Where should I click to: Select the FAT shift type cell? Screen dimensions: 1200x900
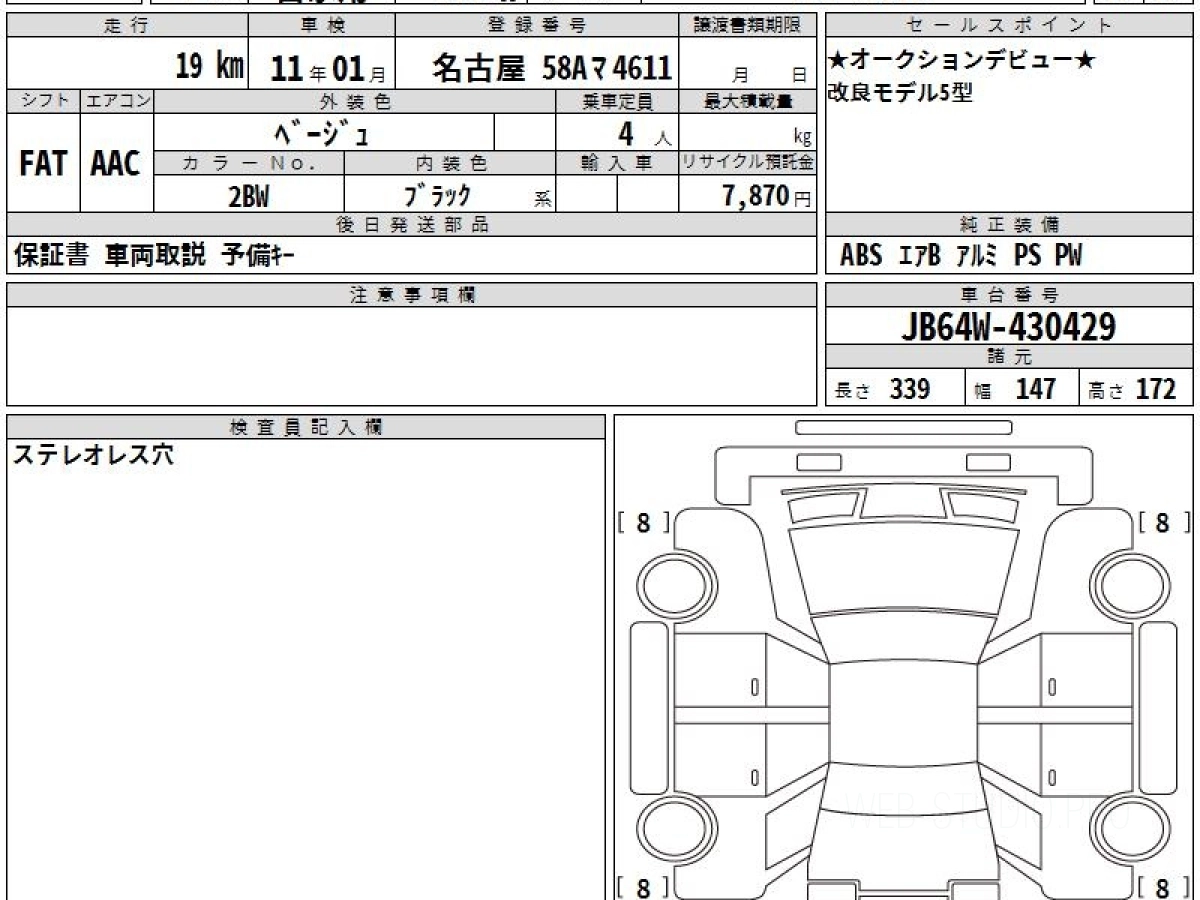coord(43,164)
